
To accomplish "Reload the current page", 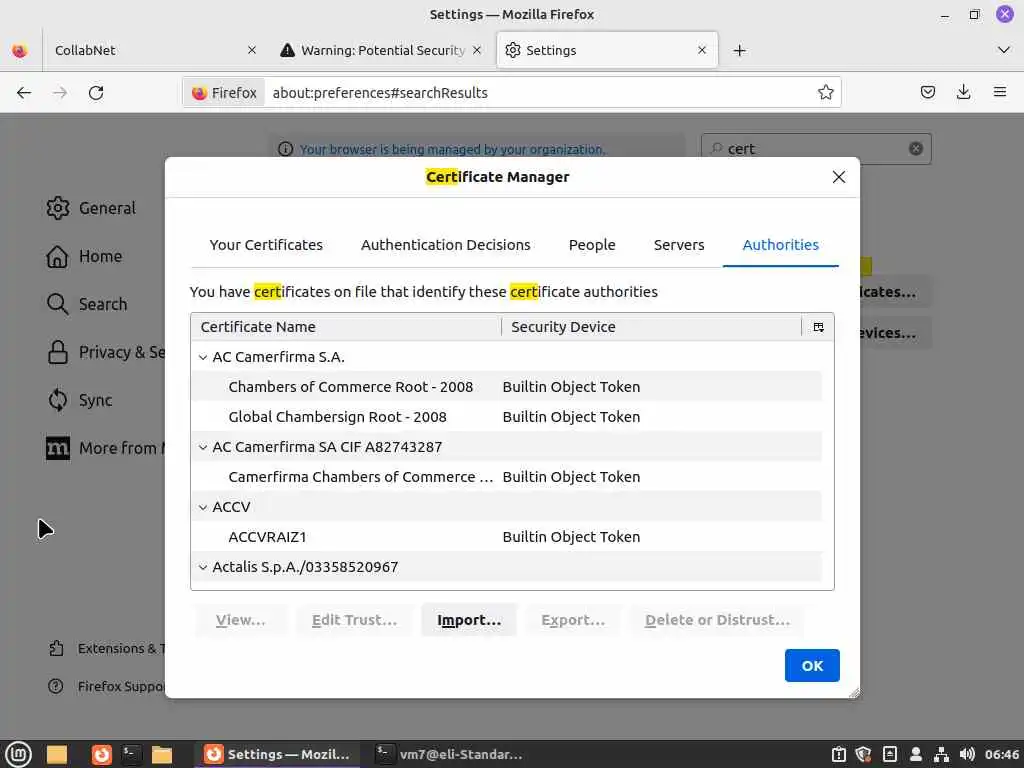I will click(x=96, y=93).
